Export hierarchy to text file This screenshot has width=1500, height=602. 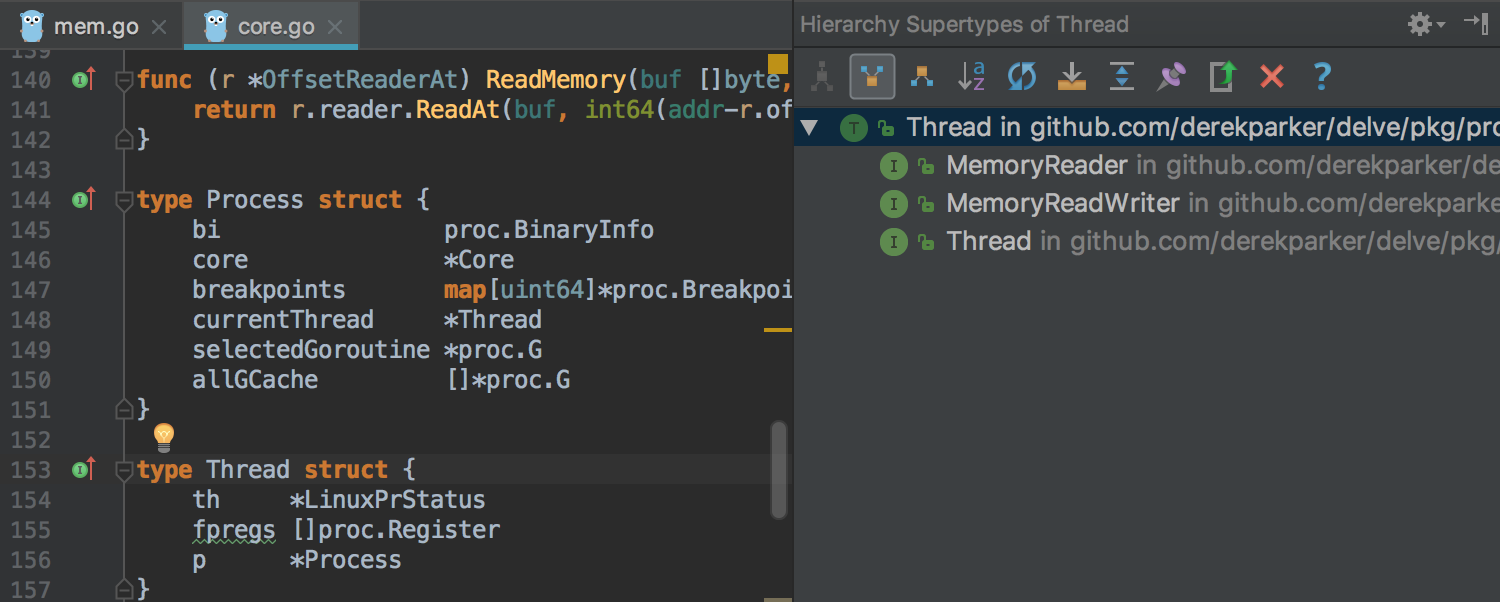(1223, 77)
